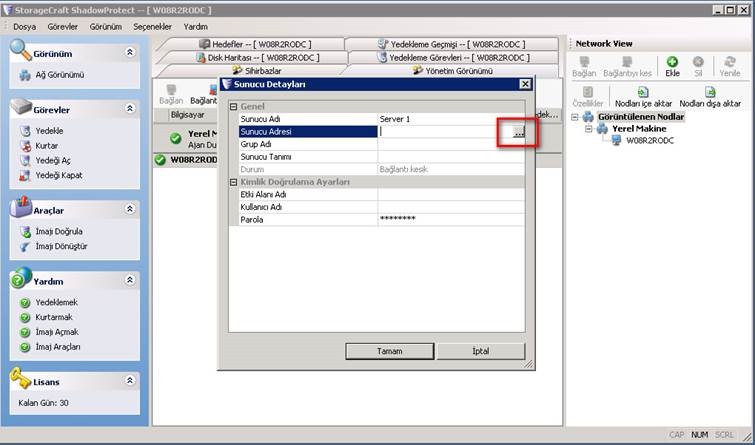The image size is (755, 445).
Task: Click the Yenile refresh button
Action: click(730, 67)
